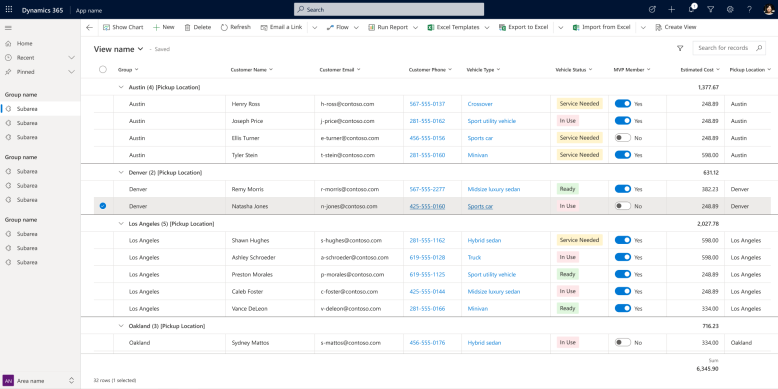This screenshot has height=389, width=778.
Task: Open Remy Morris phone link 567-555-2277
Action: [x=427, y=189]
